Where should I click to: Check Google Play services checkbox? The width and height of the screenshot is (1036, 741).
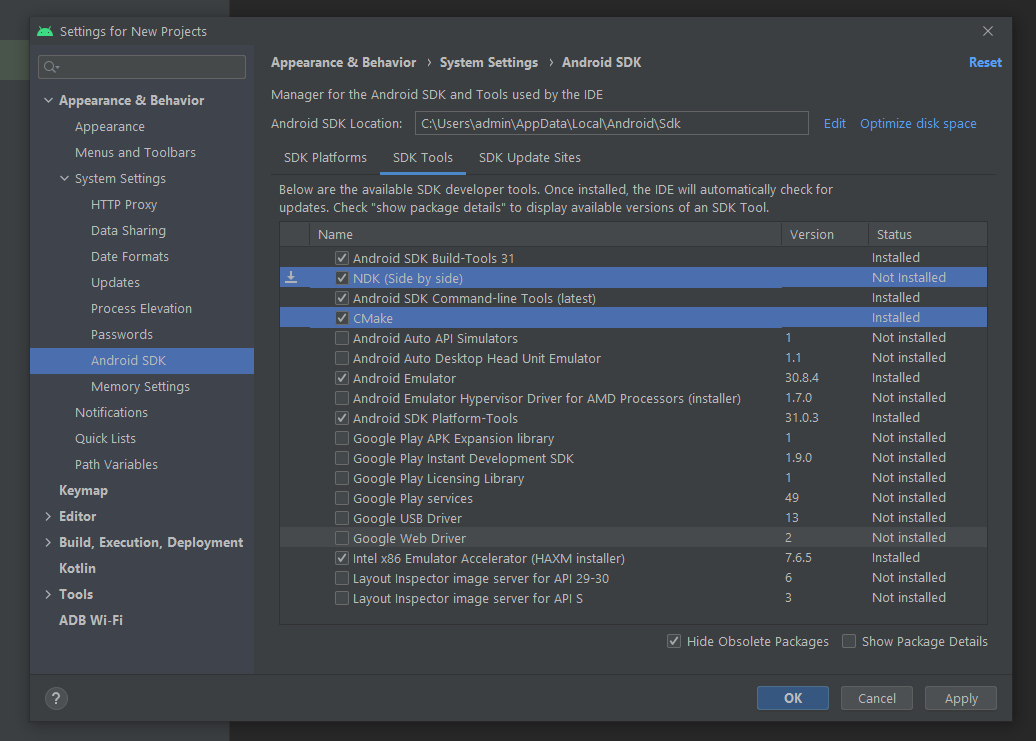[342, 498]
